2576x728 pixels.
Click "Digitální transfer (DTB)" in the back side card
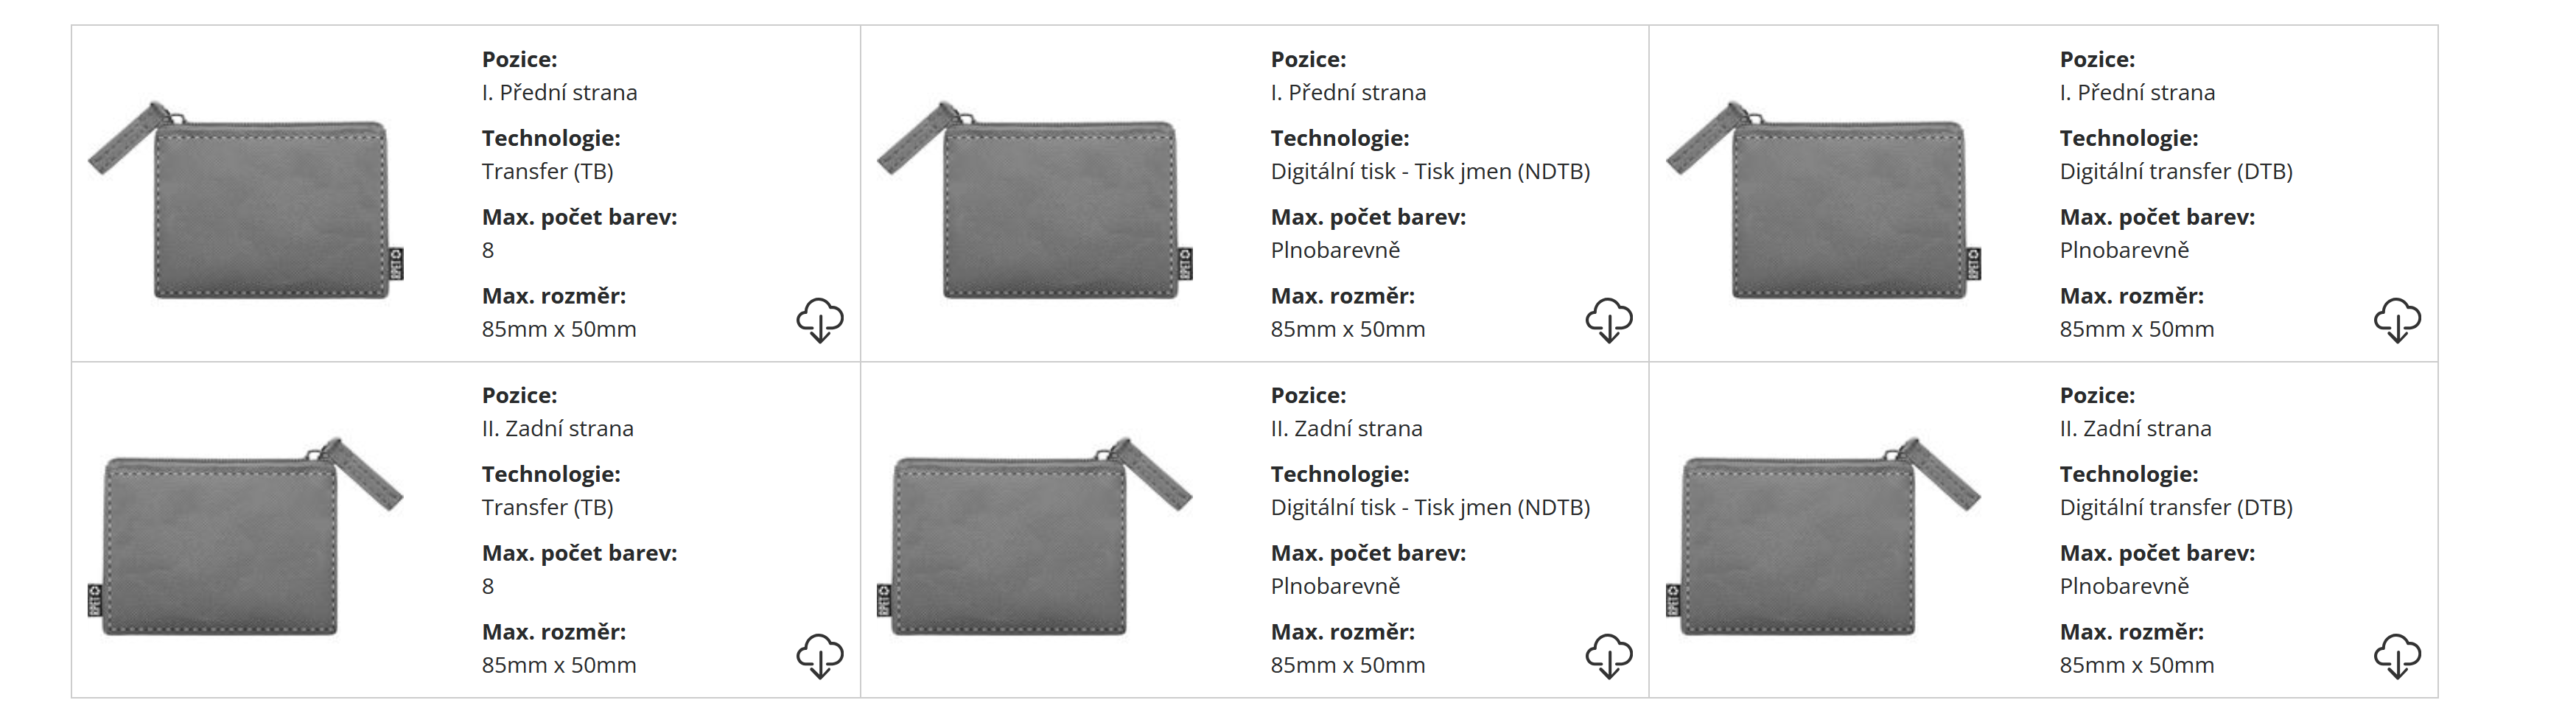click(x=2175, y=507)
